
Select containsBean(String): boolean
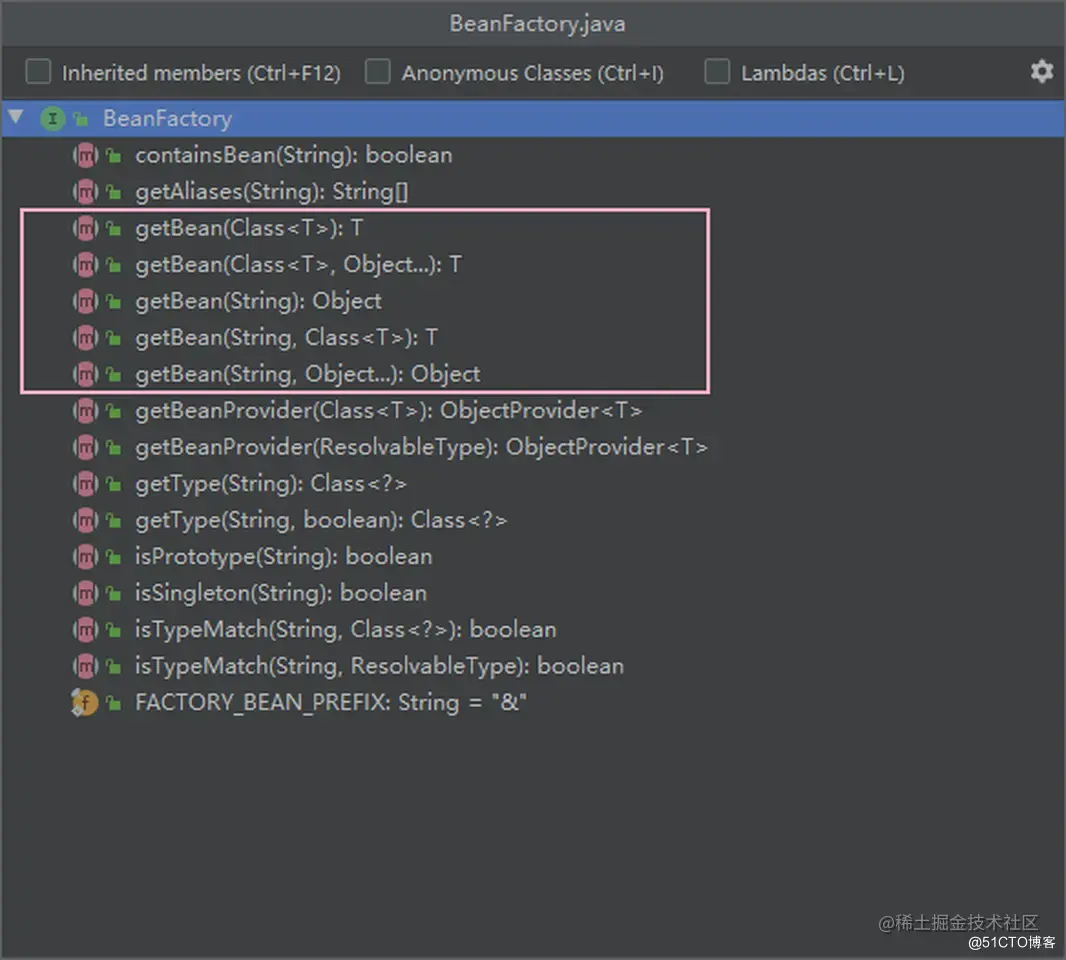pyautogui.click(x=294, y=155)
